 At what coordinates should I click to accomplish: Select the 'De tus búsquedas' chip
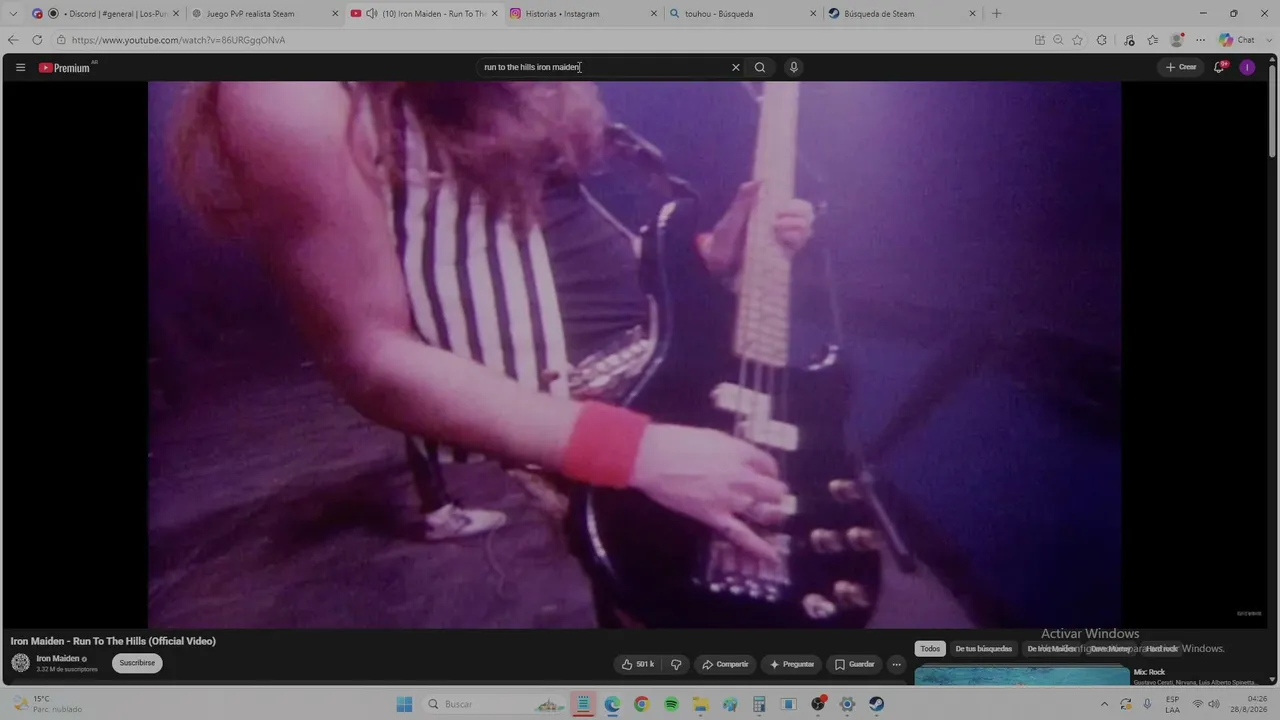click(x=984, y=649)
